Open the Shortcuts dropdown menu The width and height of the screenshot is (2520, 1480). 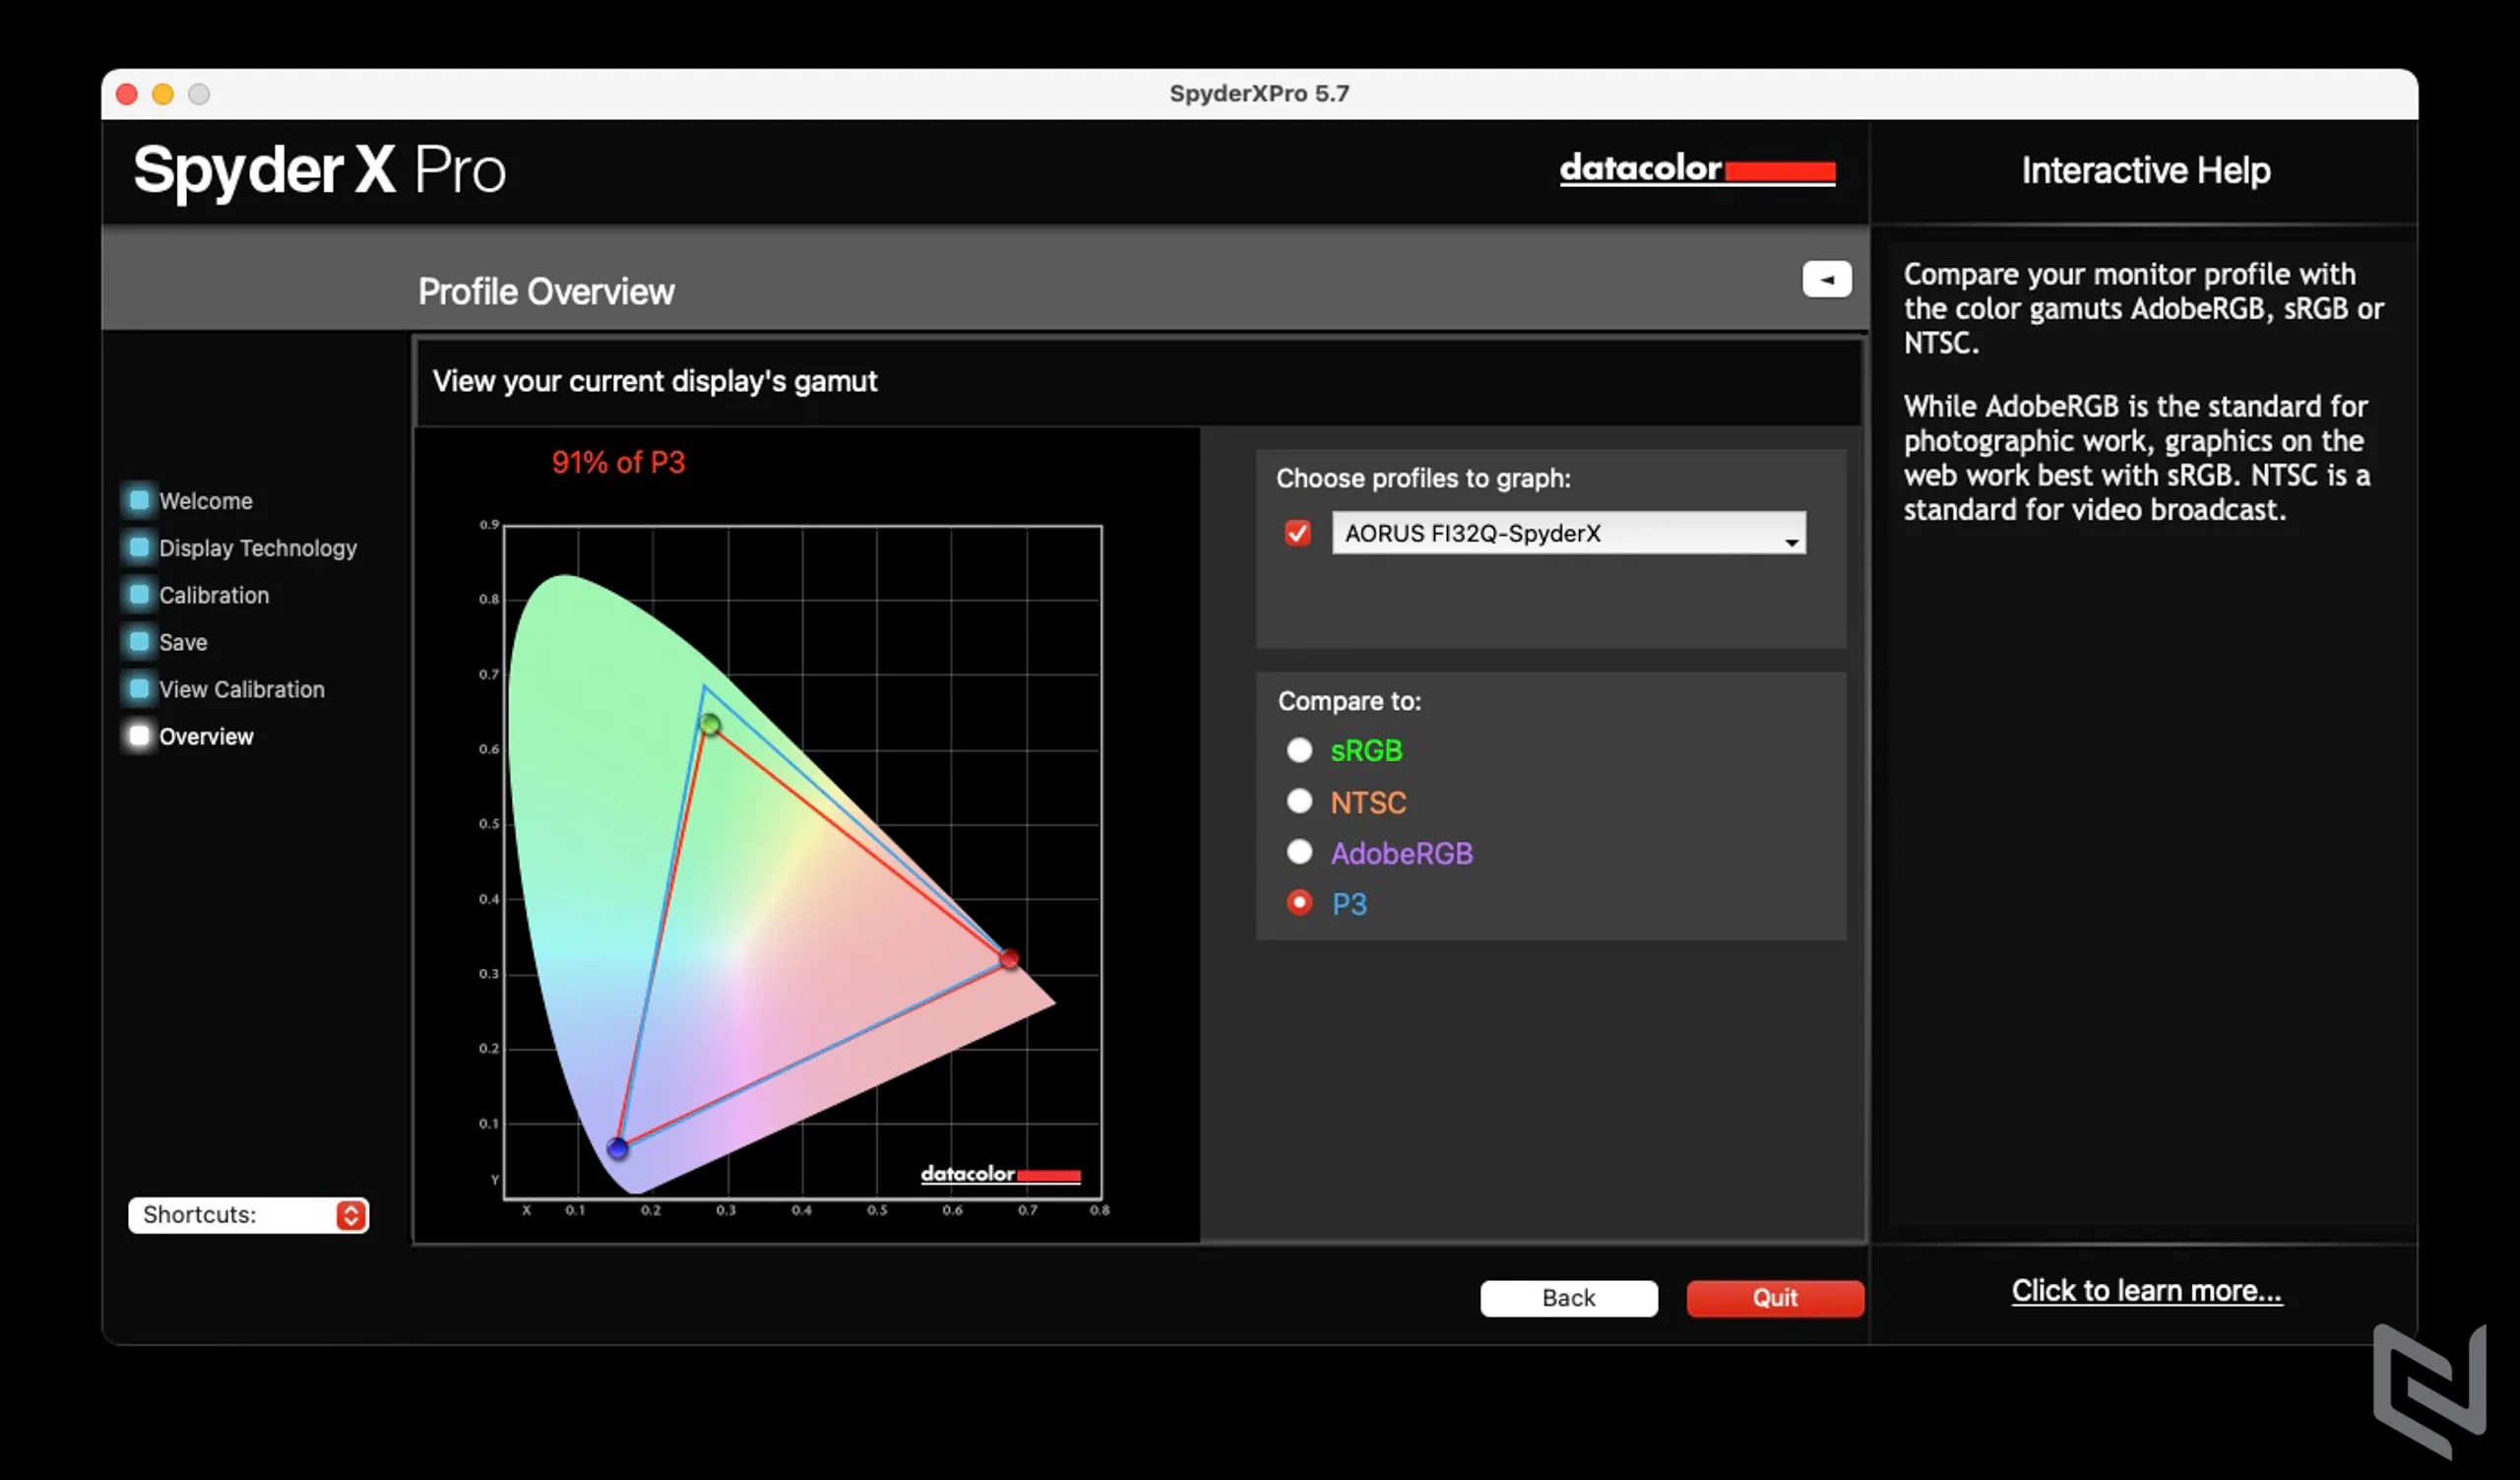coord(248,1214)
